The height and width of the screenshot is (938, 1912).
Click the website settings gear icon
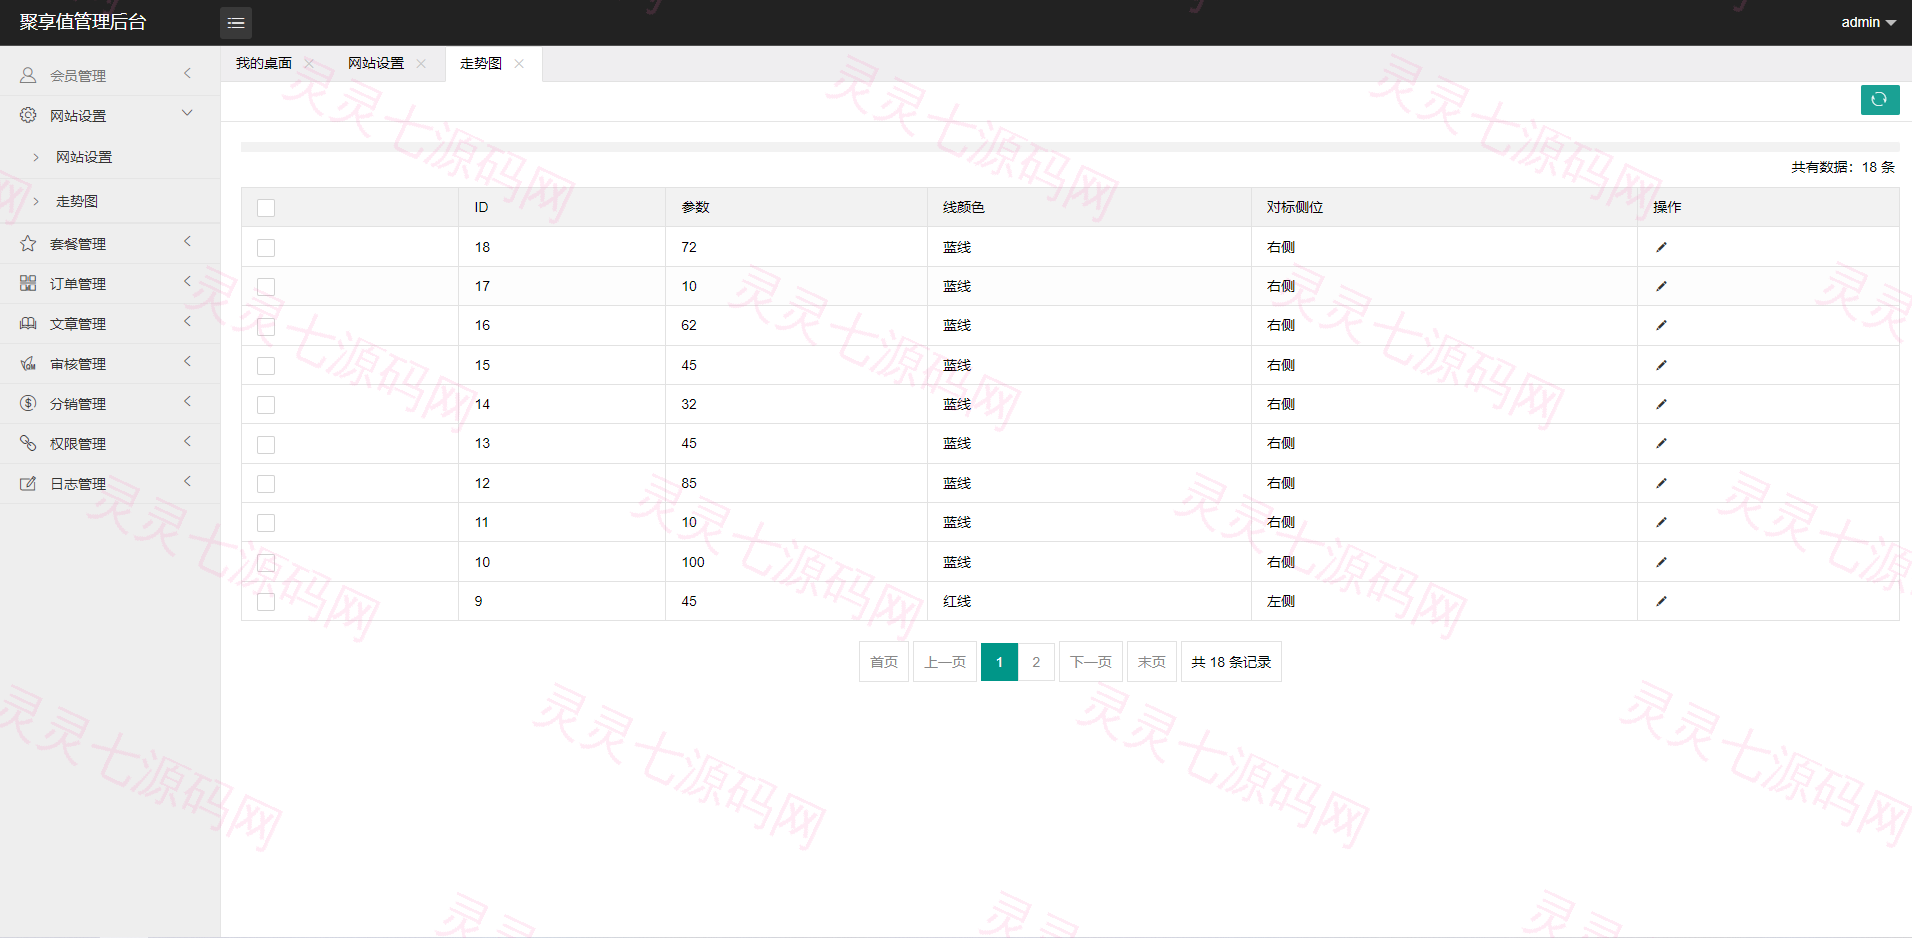point(28,115)
